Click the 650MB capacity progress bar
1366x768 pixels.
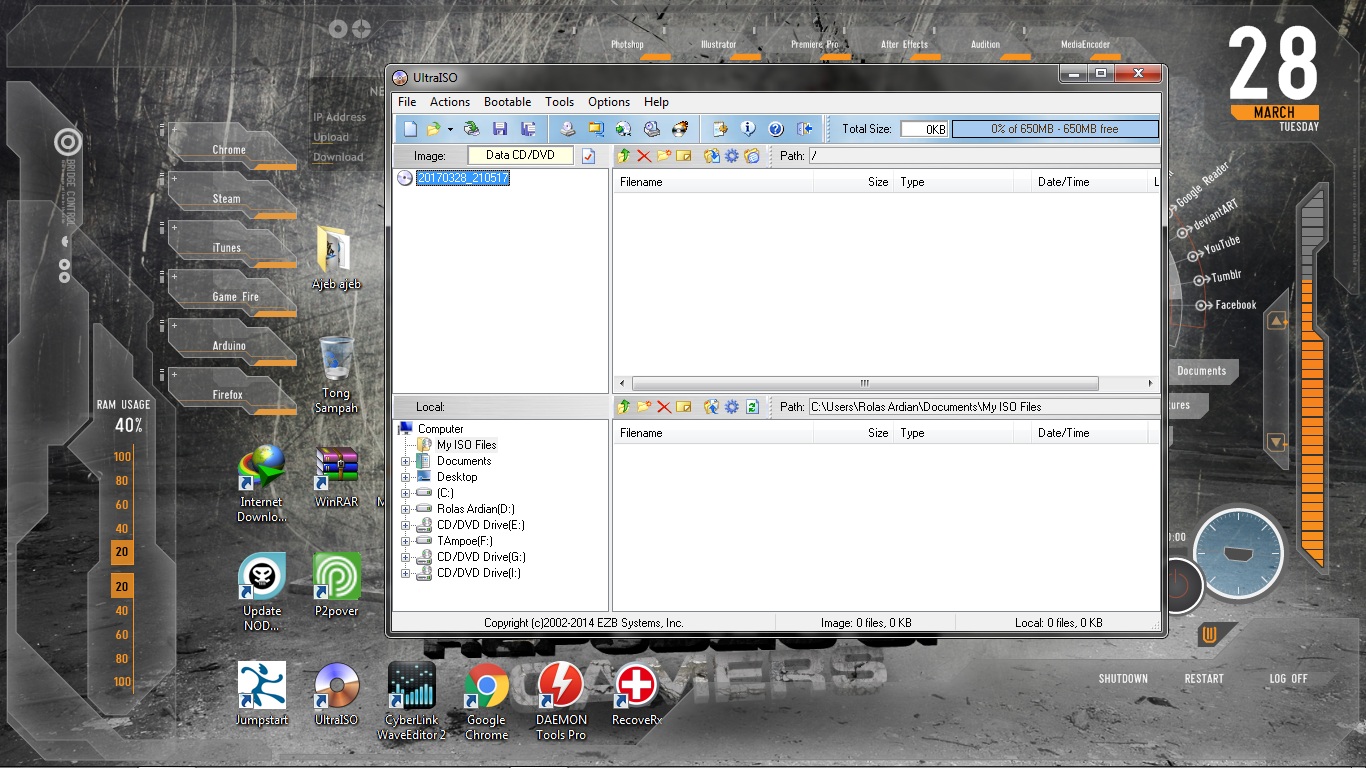[x=1055, y=129]
